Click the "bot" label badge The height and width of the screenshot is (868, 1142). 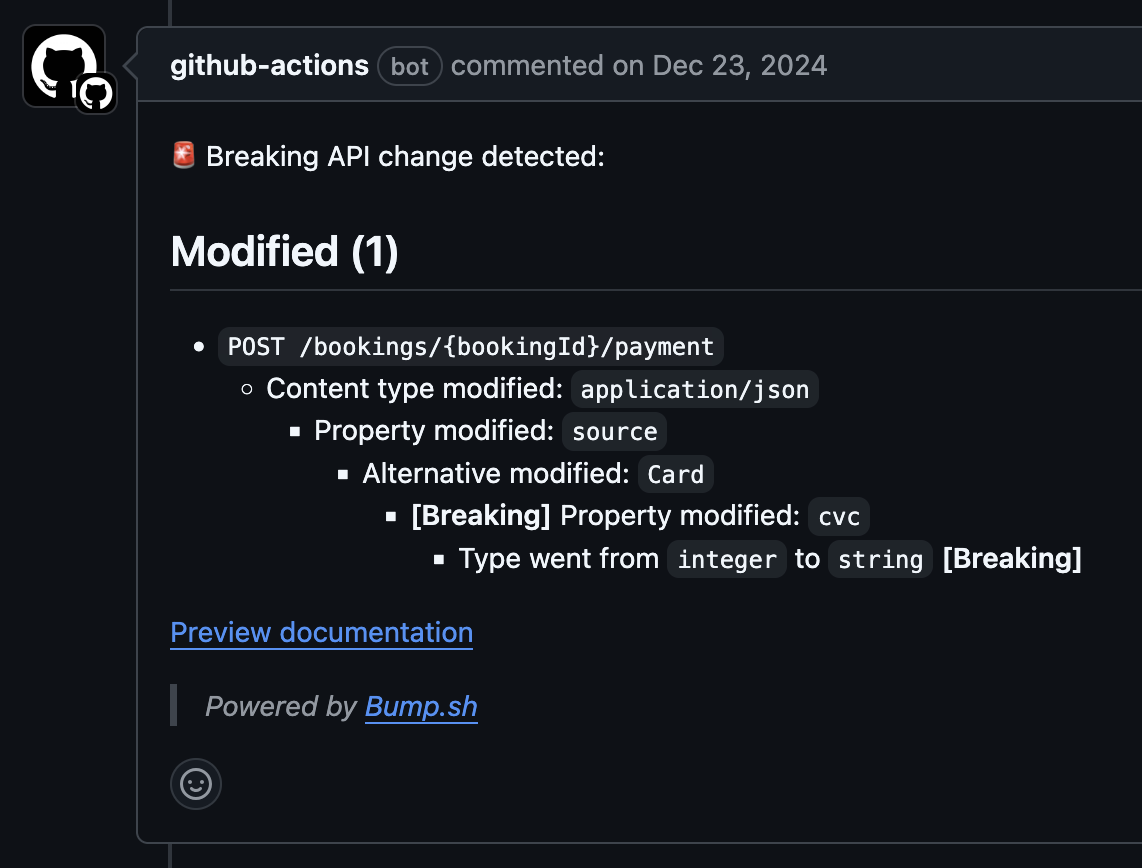410,67
